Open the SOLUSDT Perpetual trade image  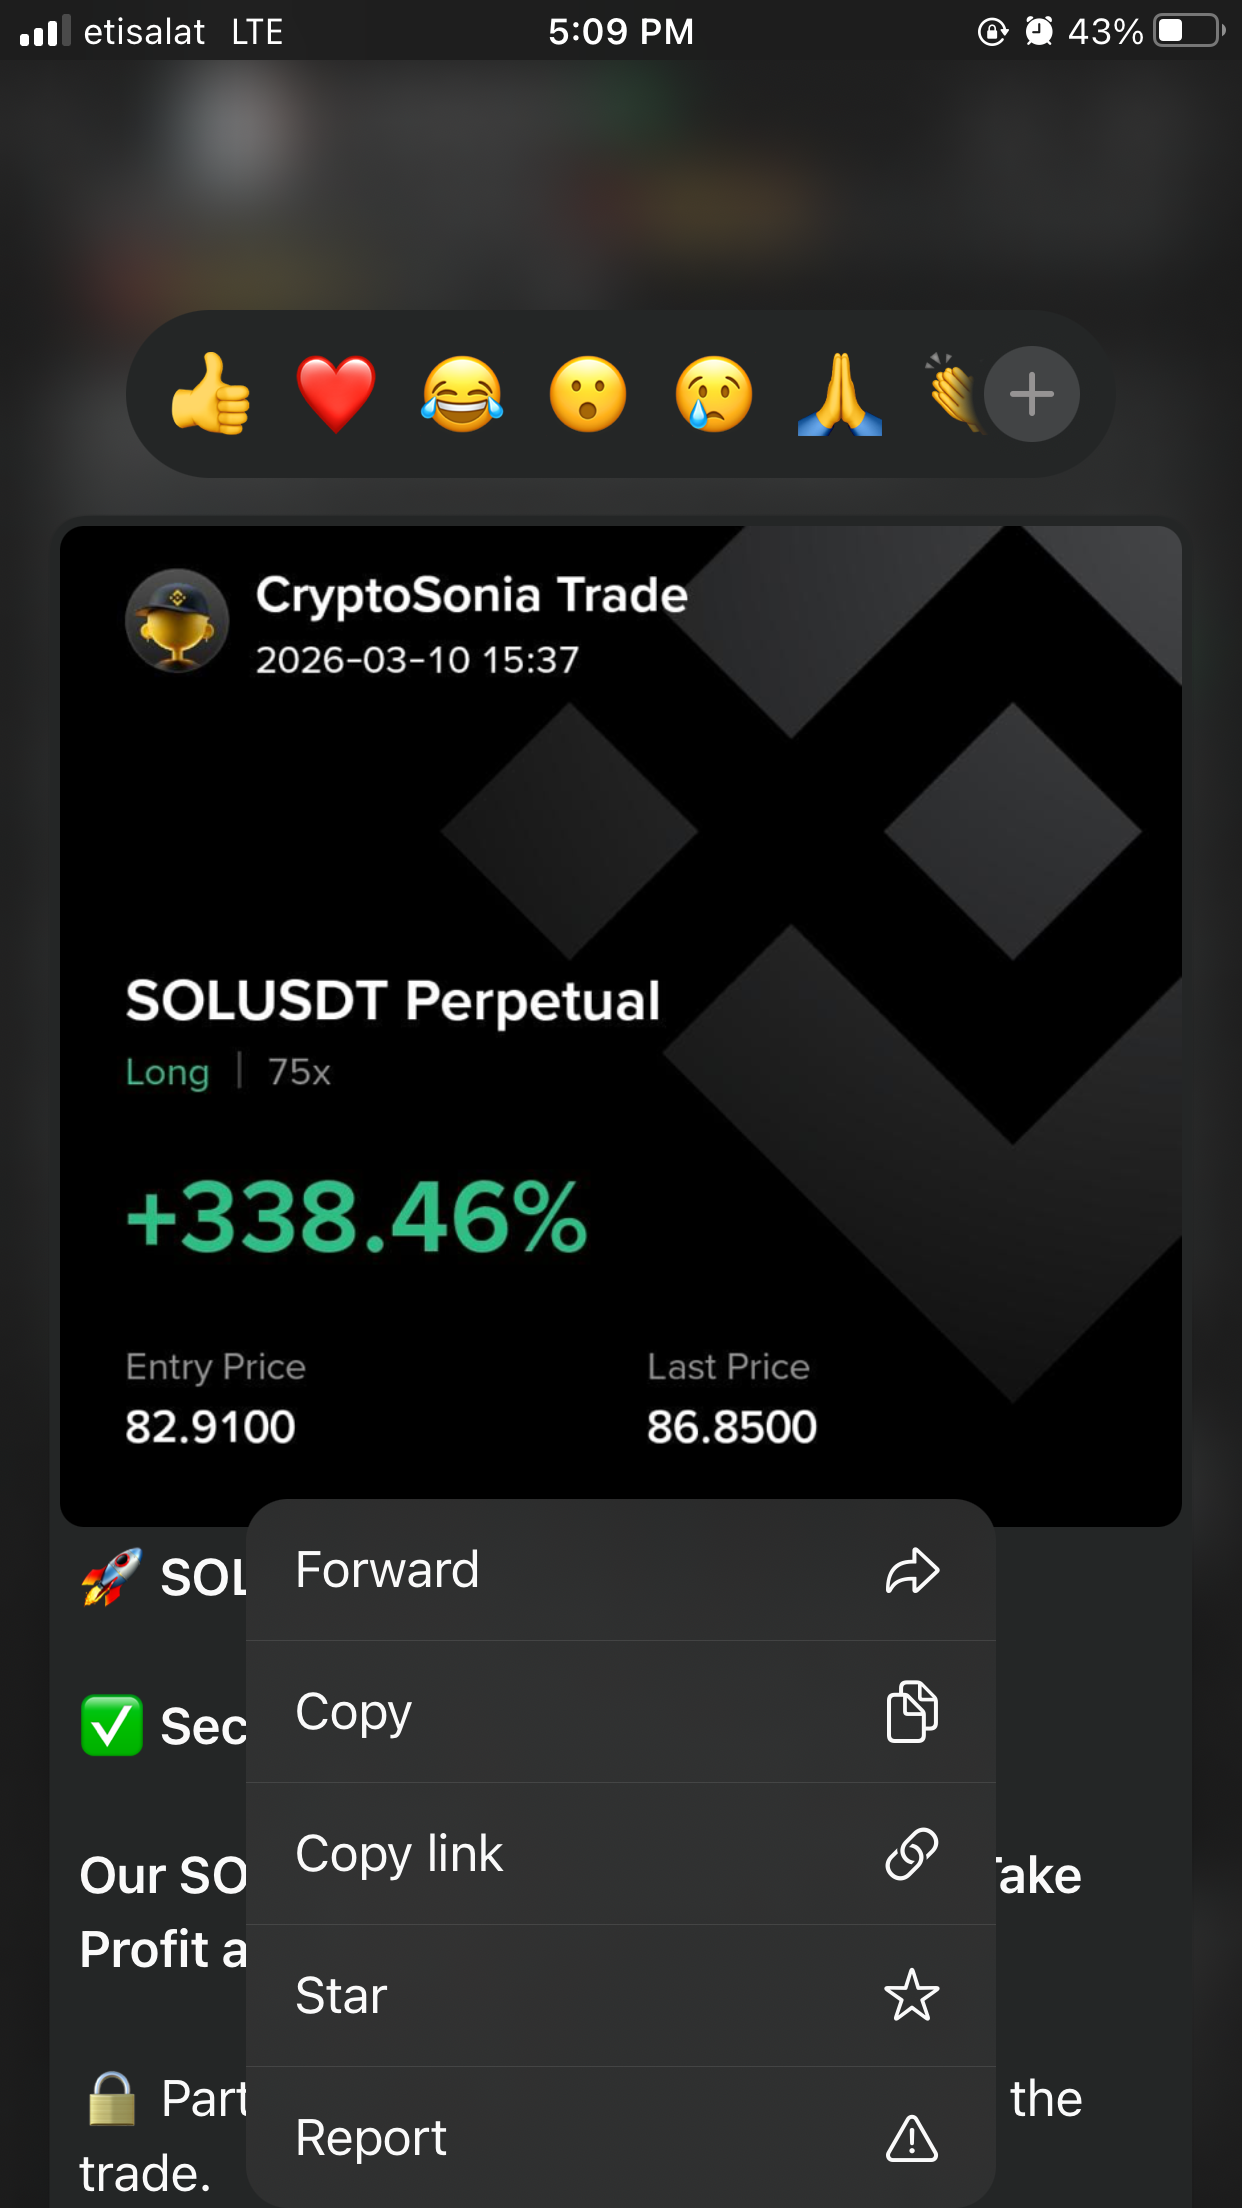[620, 1000]
